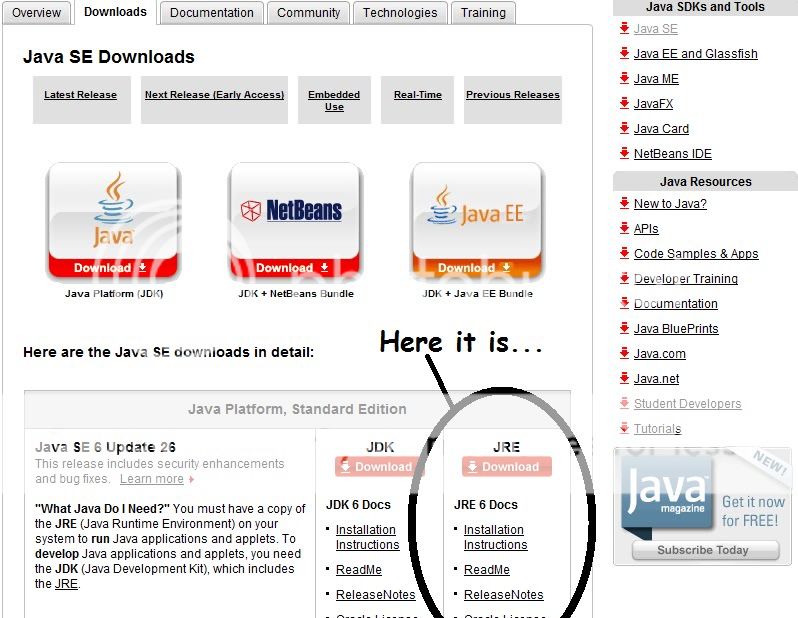
Task: Open the JavaFX link
Action: [x=653, y=104]
